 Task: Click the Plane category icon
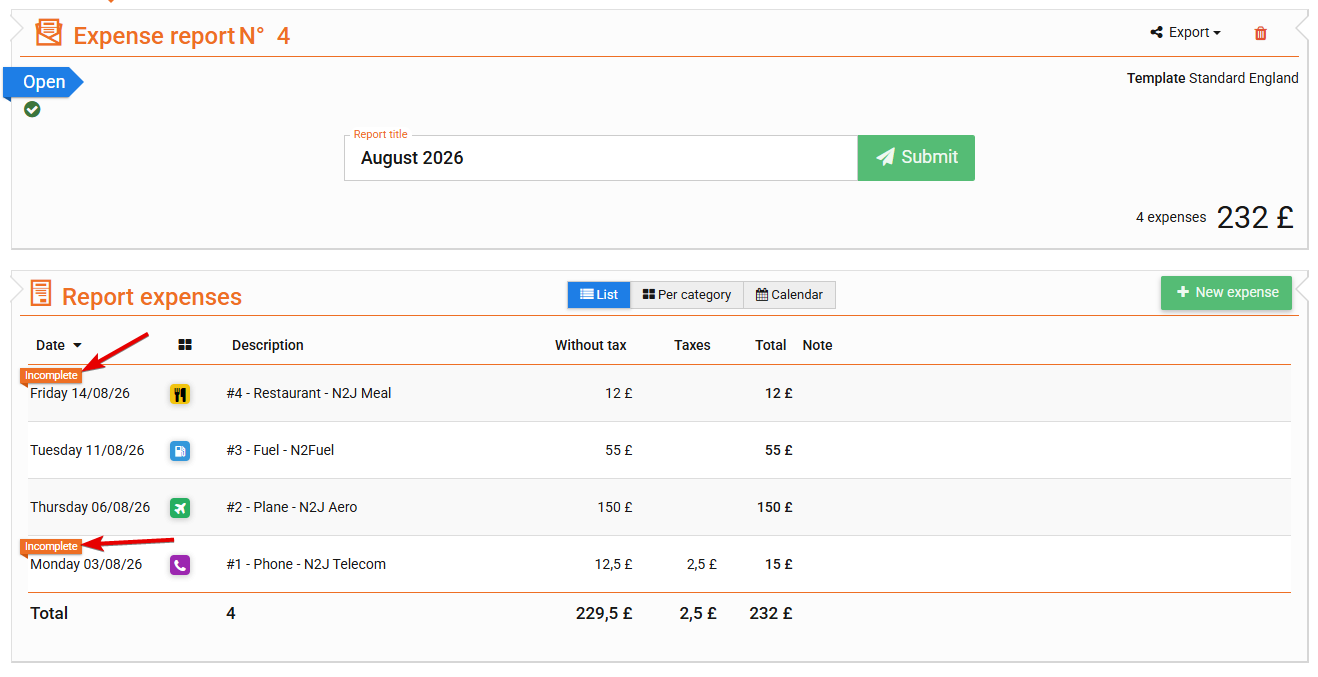pos(180,508)
